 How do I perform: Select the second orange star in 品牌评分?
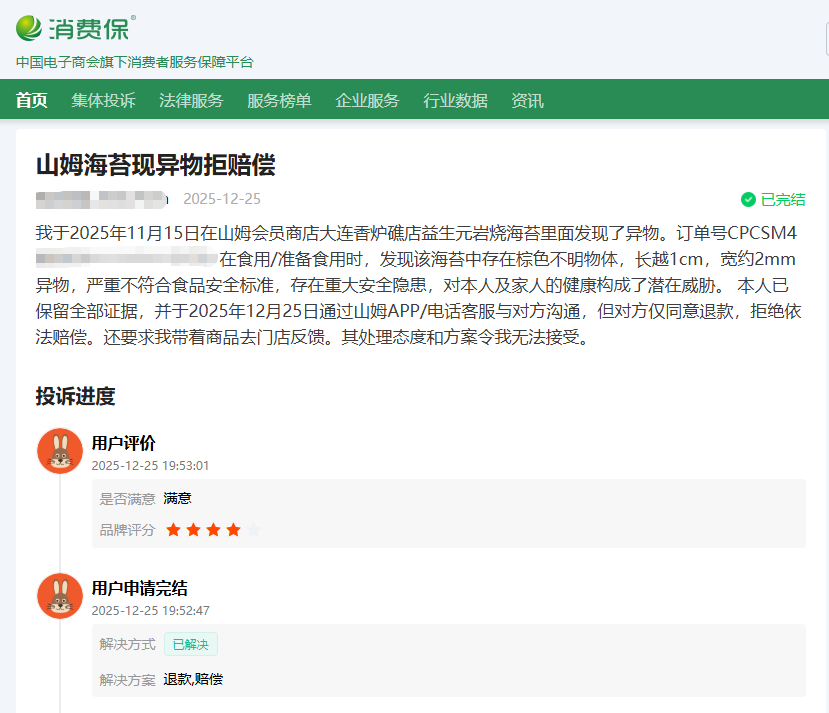194,530
